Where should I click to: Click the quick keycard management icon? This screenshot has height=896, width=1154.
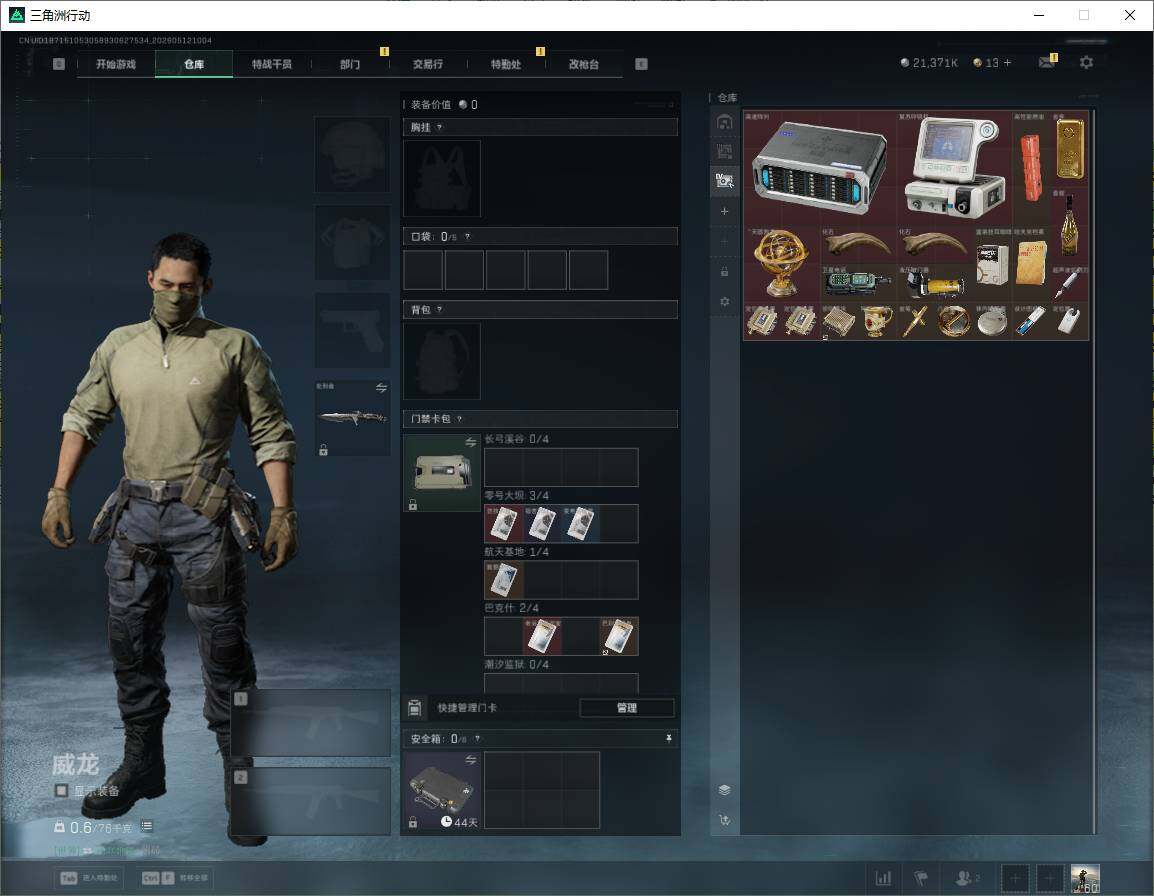coord(414,708)
